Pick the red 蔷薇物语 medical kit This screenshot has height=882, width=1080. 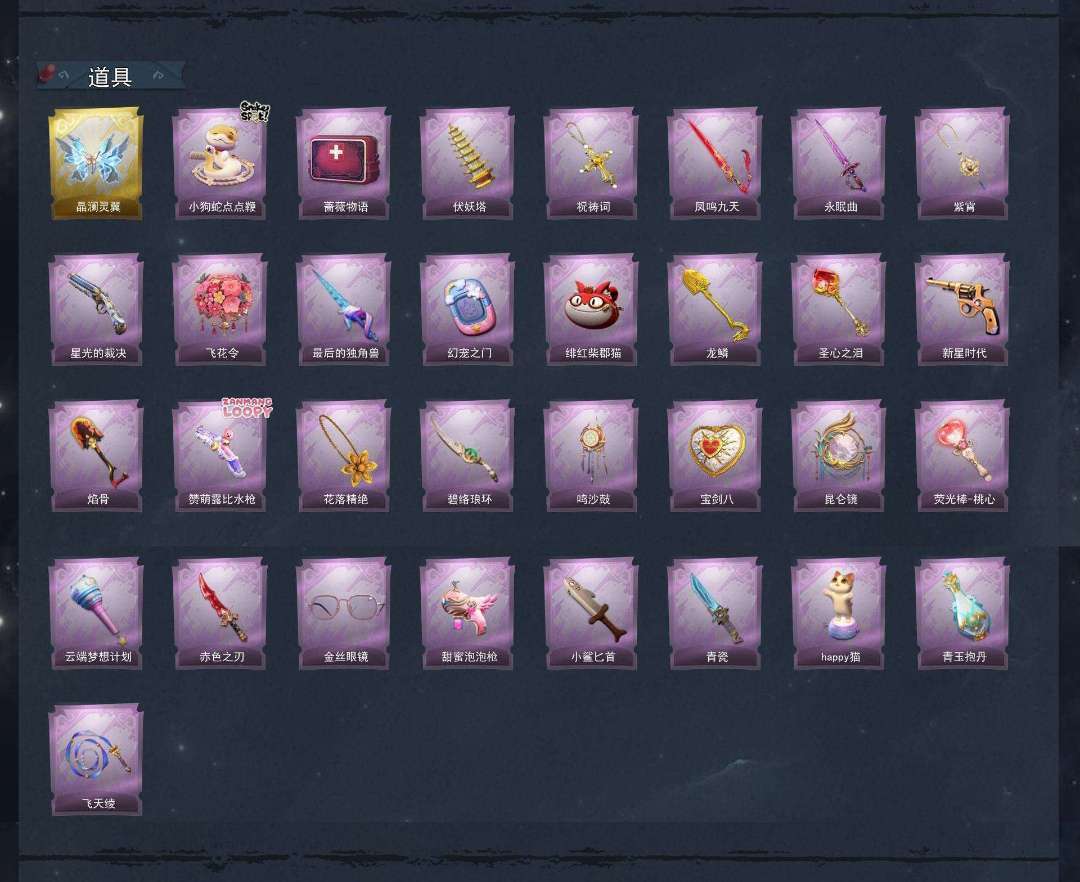(x=344, y=163)
